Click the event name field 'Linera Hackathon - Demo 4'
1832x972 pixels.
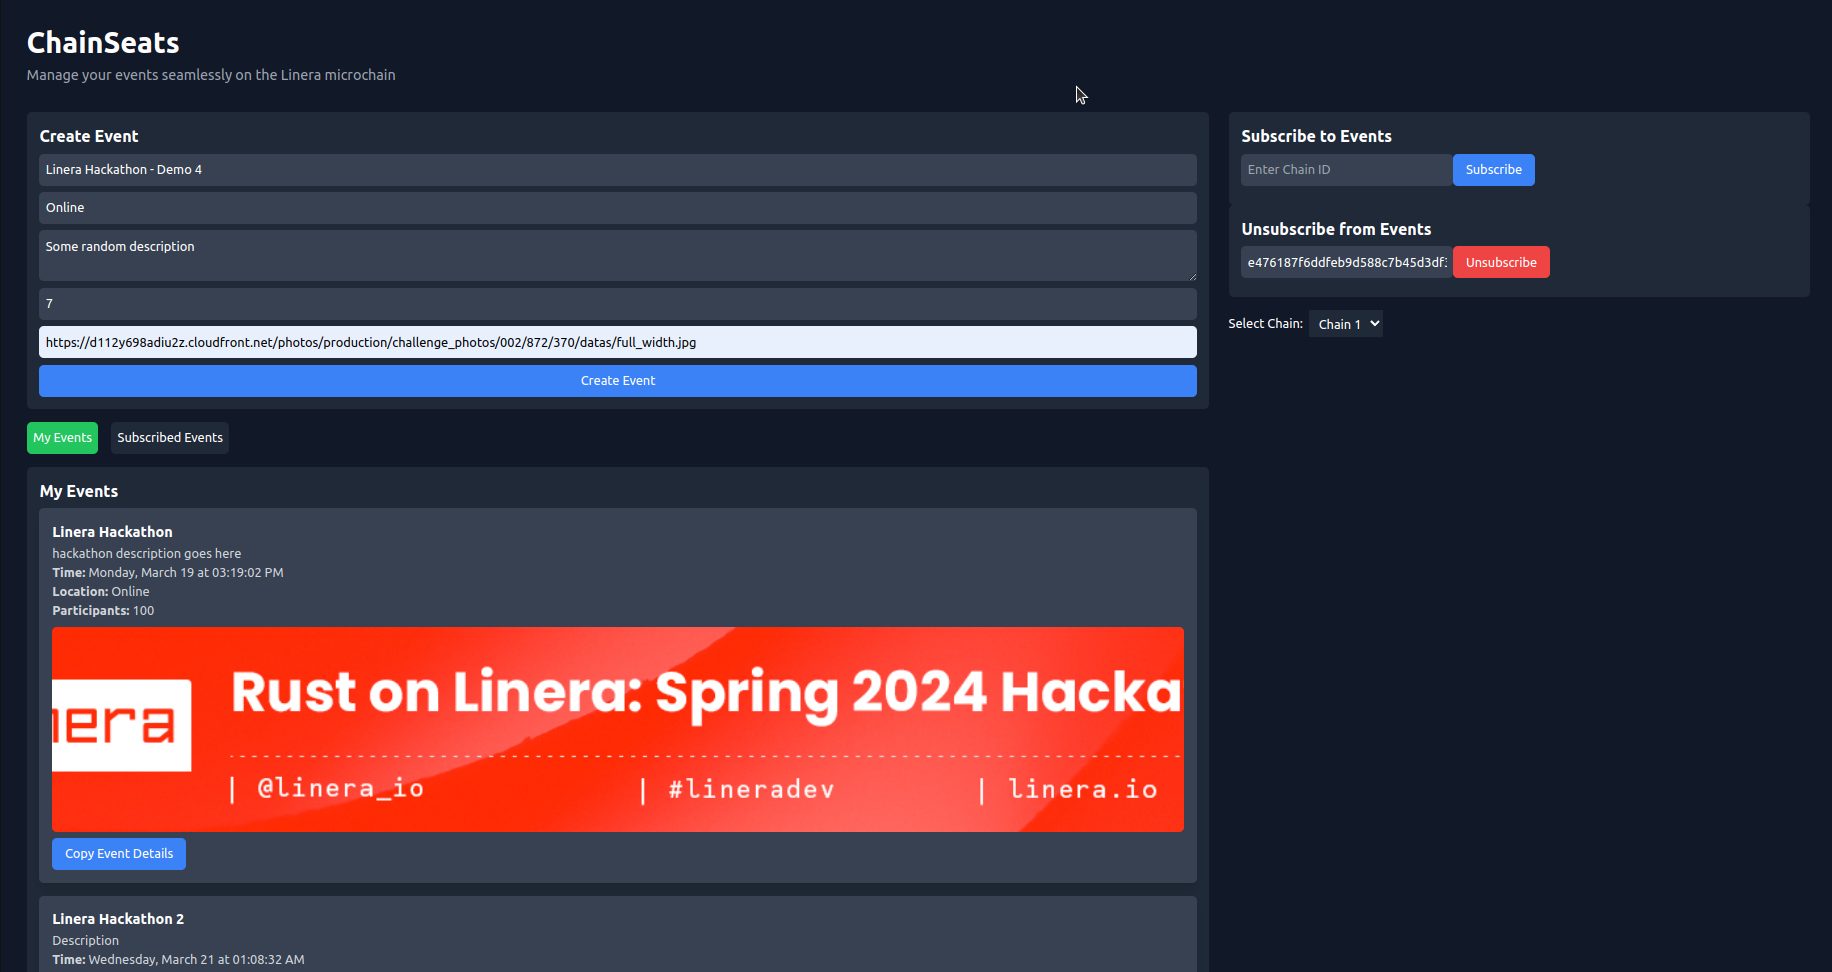[x=617, y=170]
